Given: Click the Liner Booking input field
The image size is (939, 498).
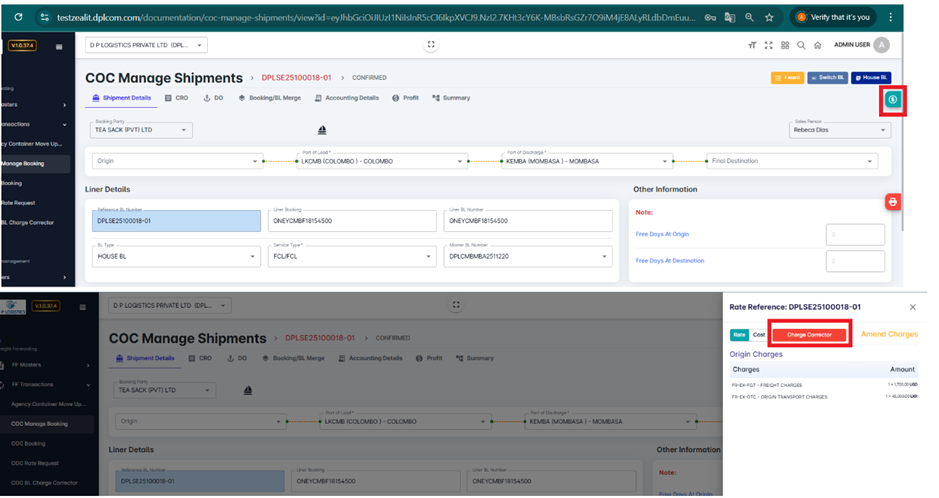Looking at the screenshot, I should click(x=352, y=221).
